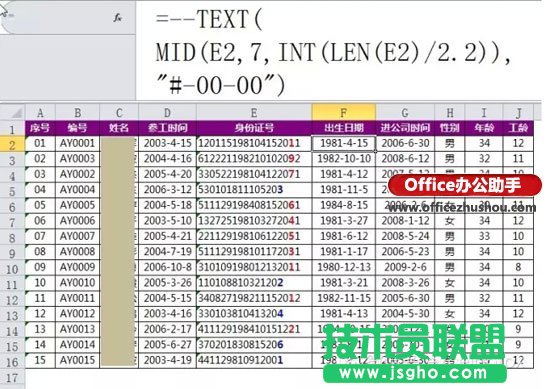Click the 年龄 header cell
This screenshot has width=550, height=389.
coord(484,128)
